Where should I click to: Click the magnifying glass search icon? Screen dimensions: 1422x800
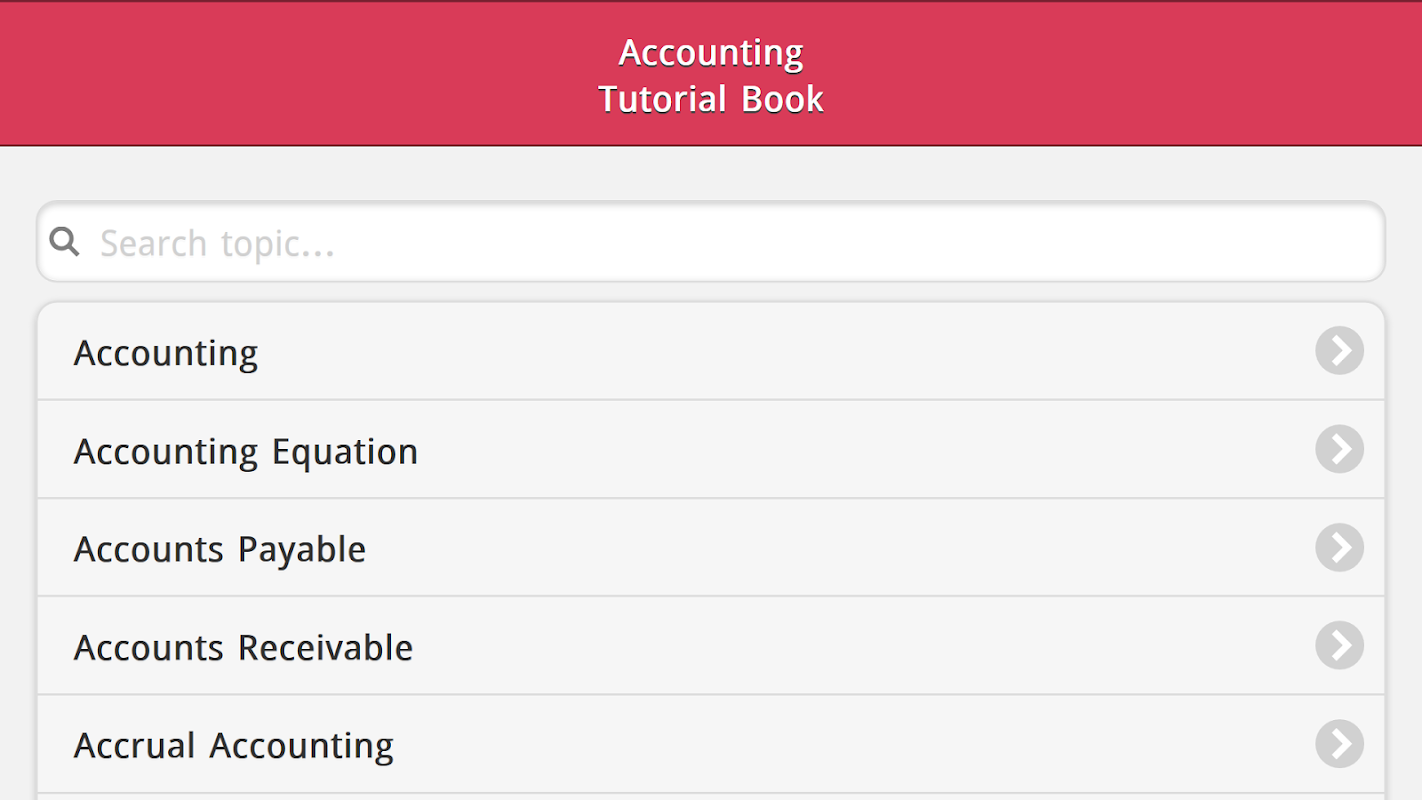(64, 241)
